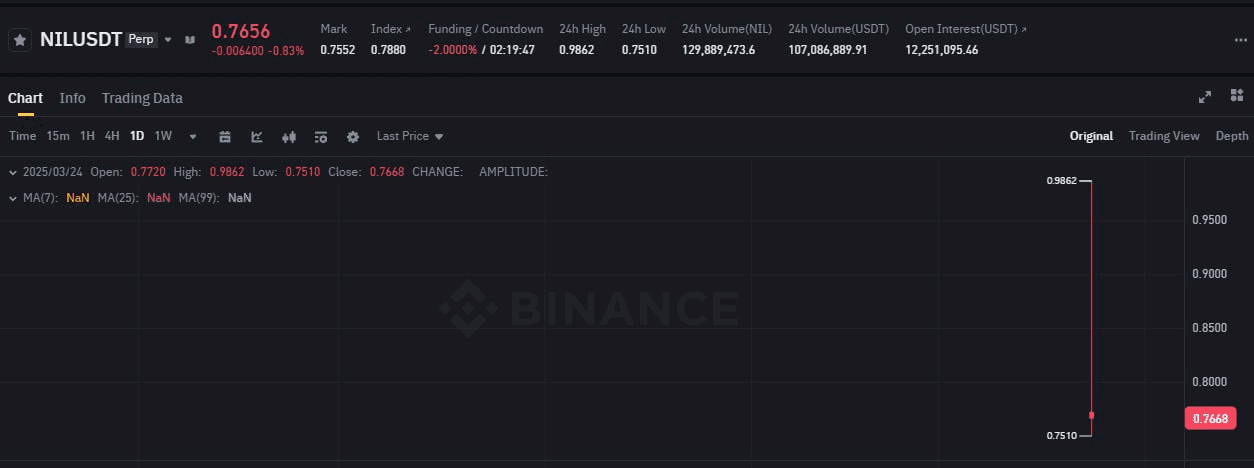Click the MA(99) indicator label
This screenshot has height=468, width=1254.
pos(198,198)
